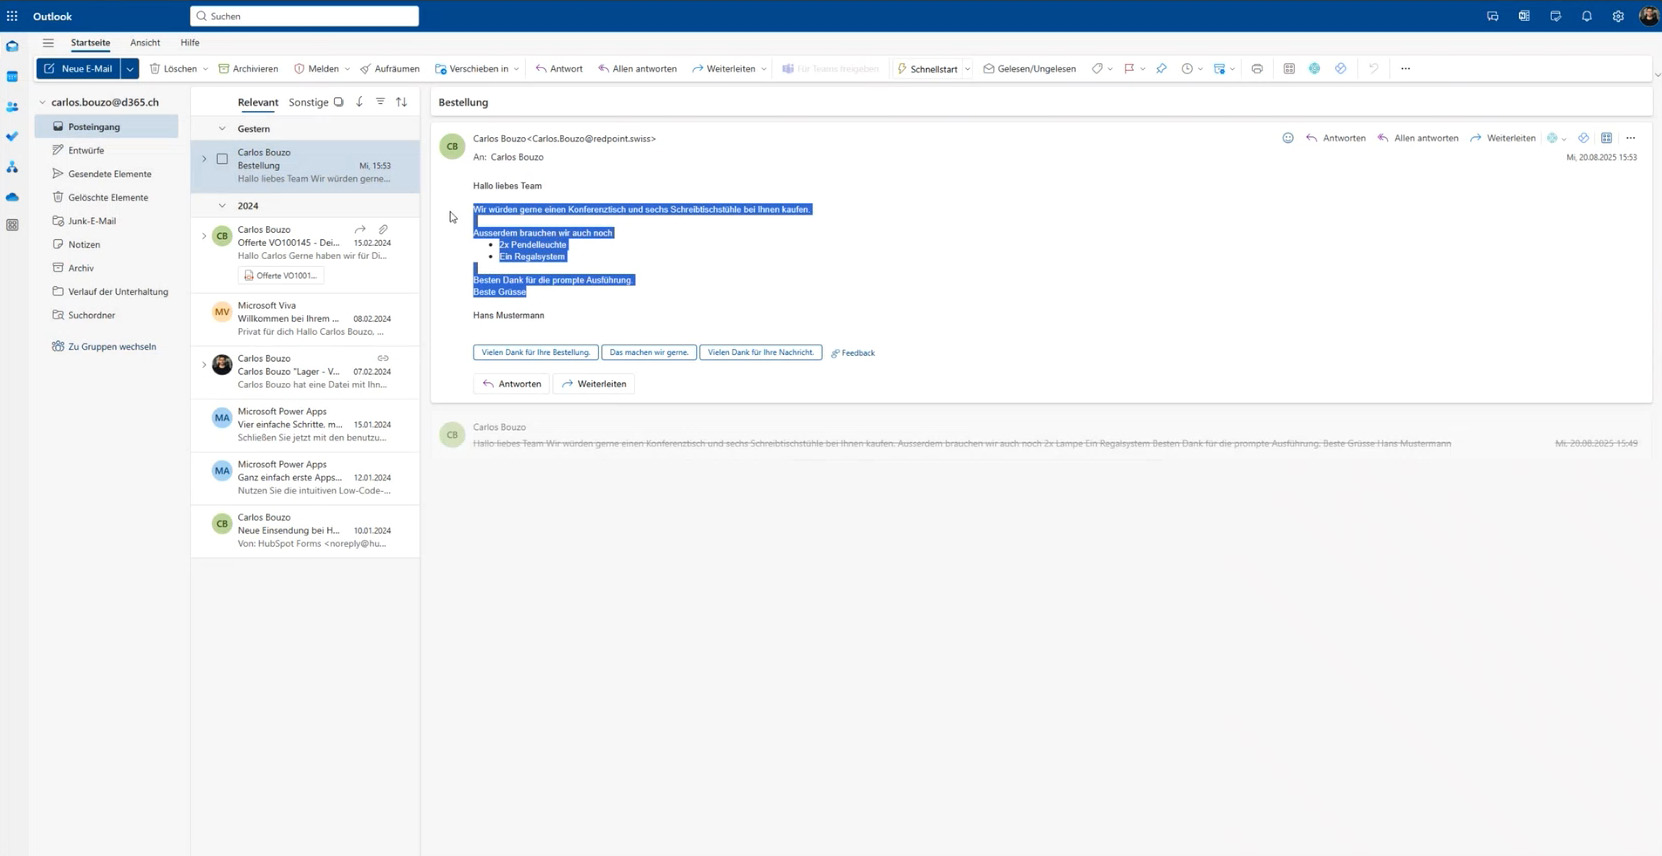Click the notification bell icon
This screenshot has width=1662, height=856.
pos(1587,16)
